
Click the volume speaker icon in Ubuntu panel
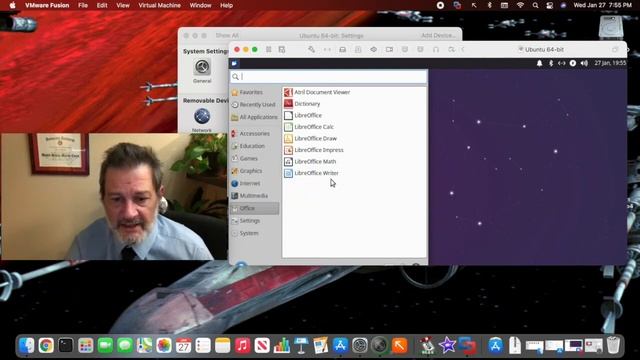pyautogui.click(x=584, y=63)
